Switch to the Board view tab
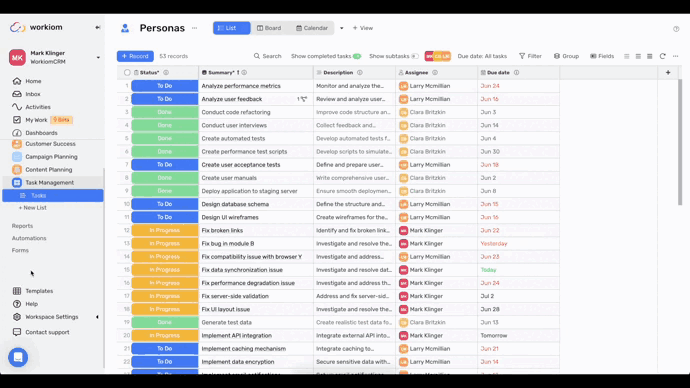690x388 pixels. [269, 28]
